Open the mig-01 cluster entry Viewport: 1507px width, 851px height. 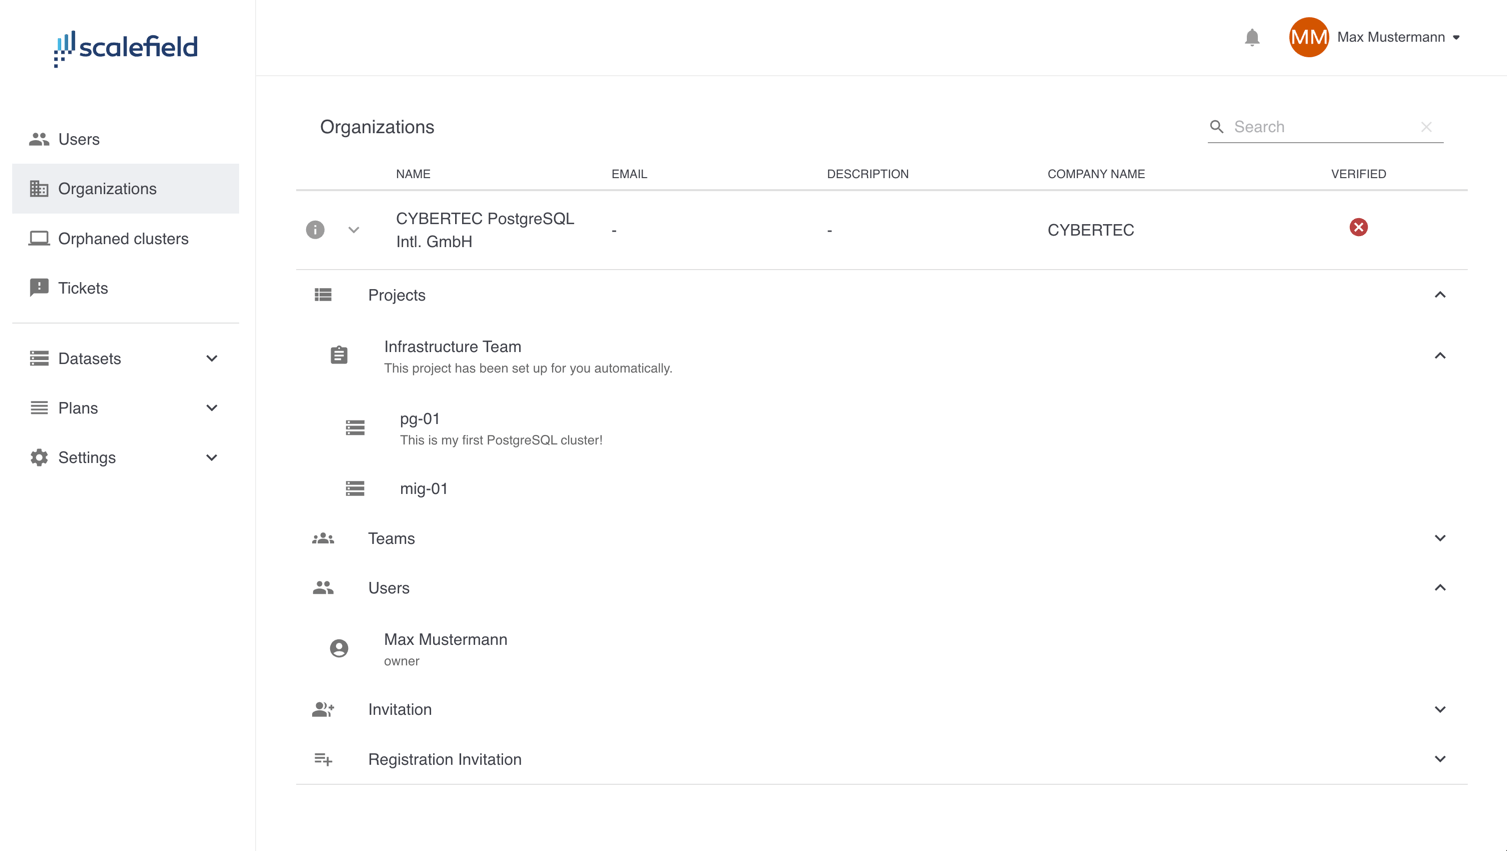pos(424,489)
